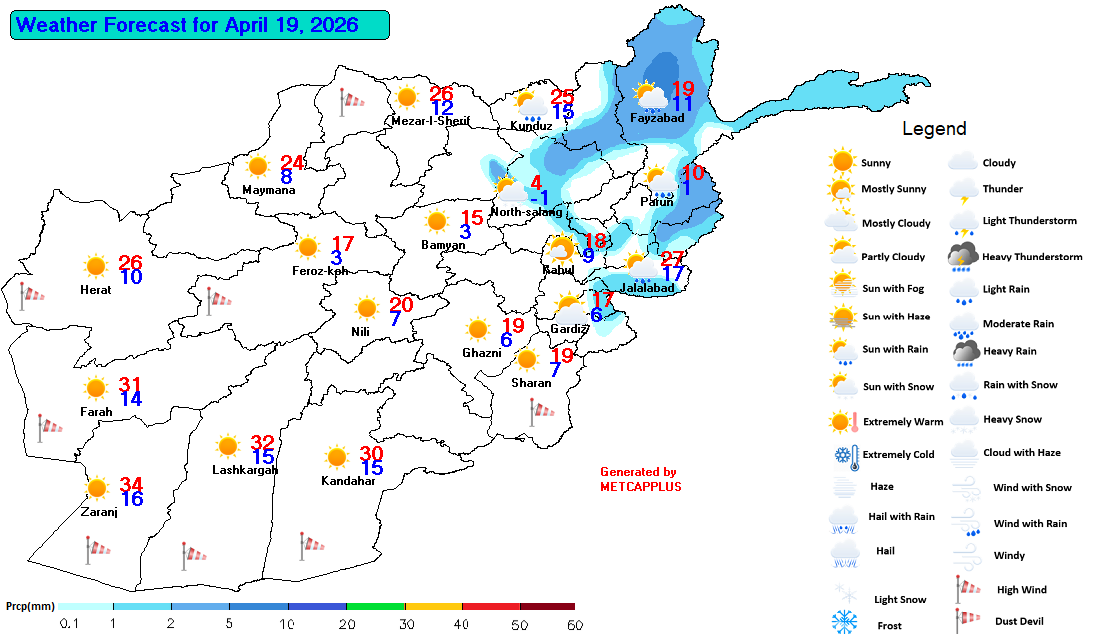Click the Dust Devil legend icon
This screenshot has width=1100, height=637.
pos(964,621)
